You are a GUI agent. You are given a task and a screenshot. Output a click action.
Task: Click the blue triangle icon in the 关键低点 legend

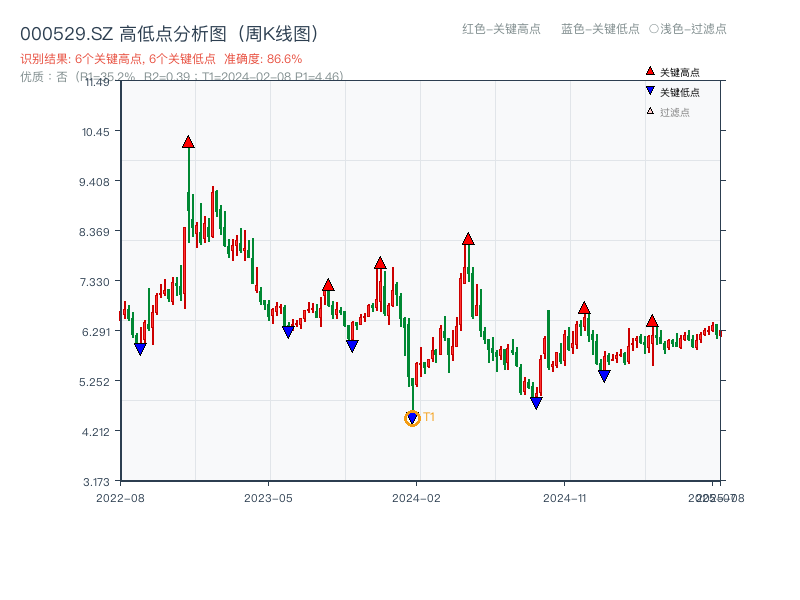(650, 91)
